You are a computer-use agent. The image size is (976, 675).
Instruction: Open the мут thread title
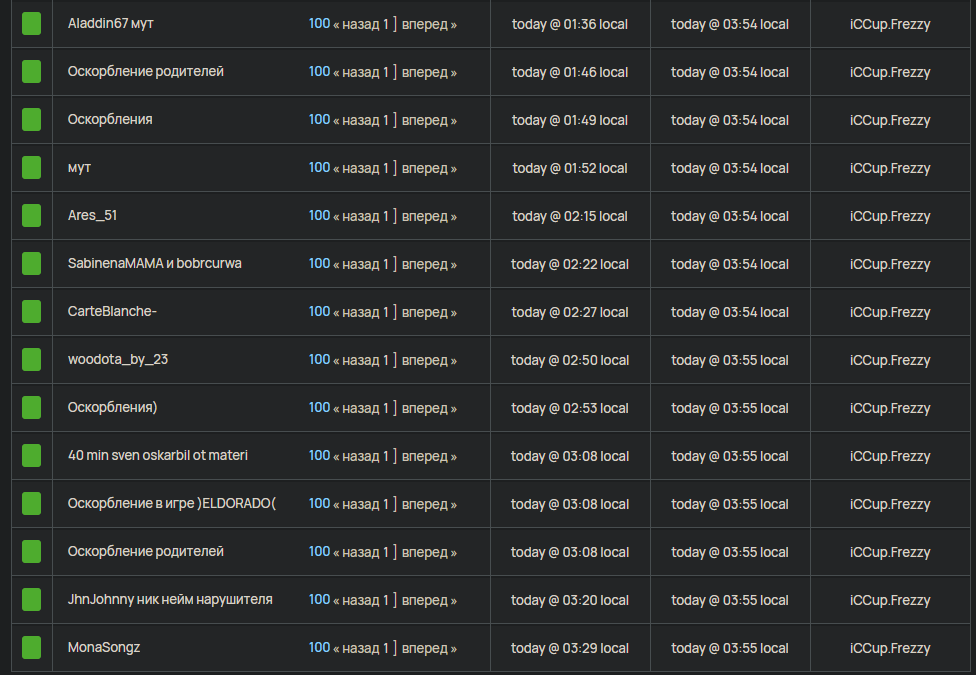tap(79, 168)
